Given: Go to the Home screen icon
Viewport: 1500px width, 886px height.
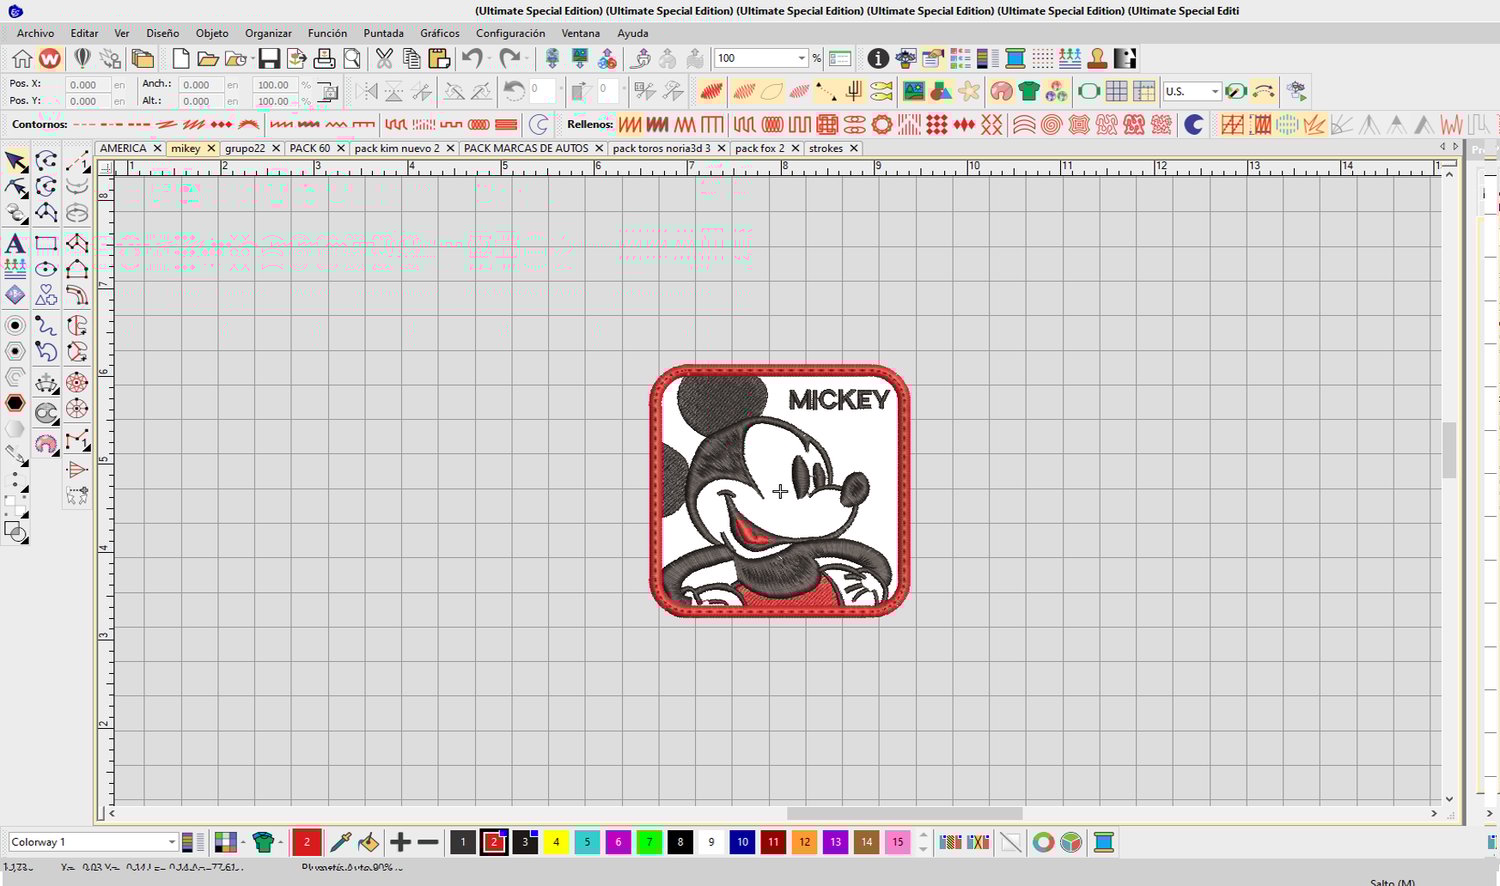Looking at the screenshot, I should coord(22,58).
